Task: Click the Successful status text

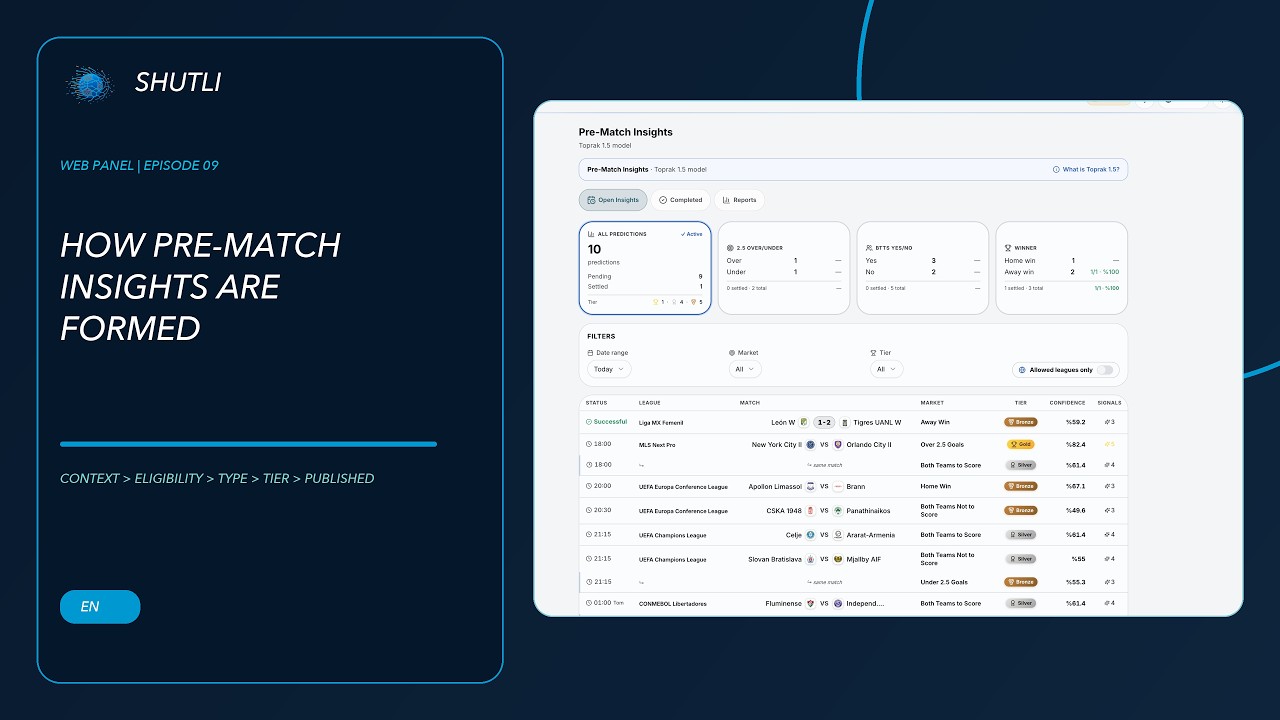Action: click(610, 422)
